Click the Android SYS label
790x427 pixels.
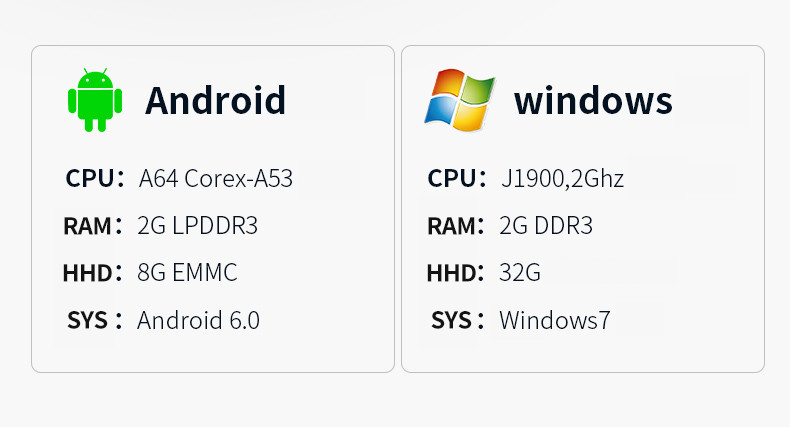(x=95, y=320)
